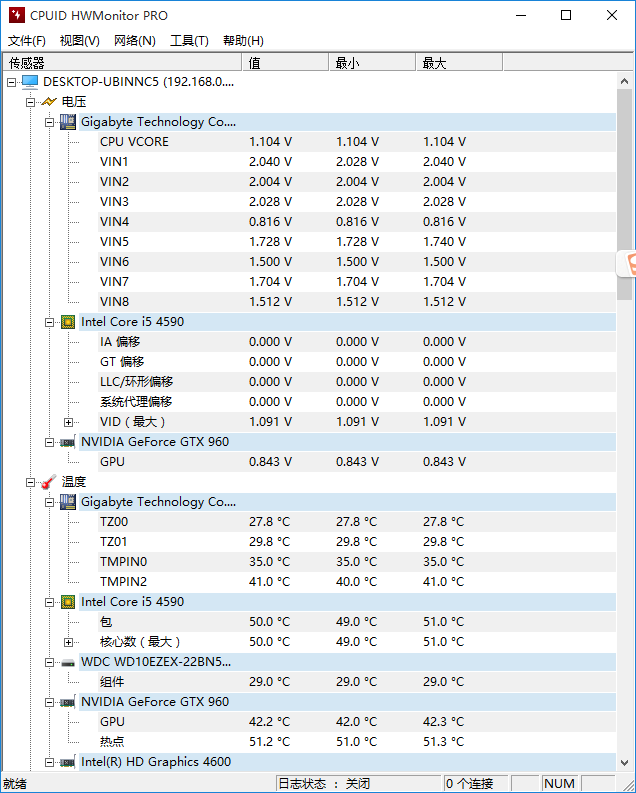This screenshot has width=636, height=793.
Task: Collapse Gigabyte Technology node under 电压
Action: click(49, 122)
